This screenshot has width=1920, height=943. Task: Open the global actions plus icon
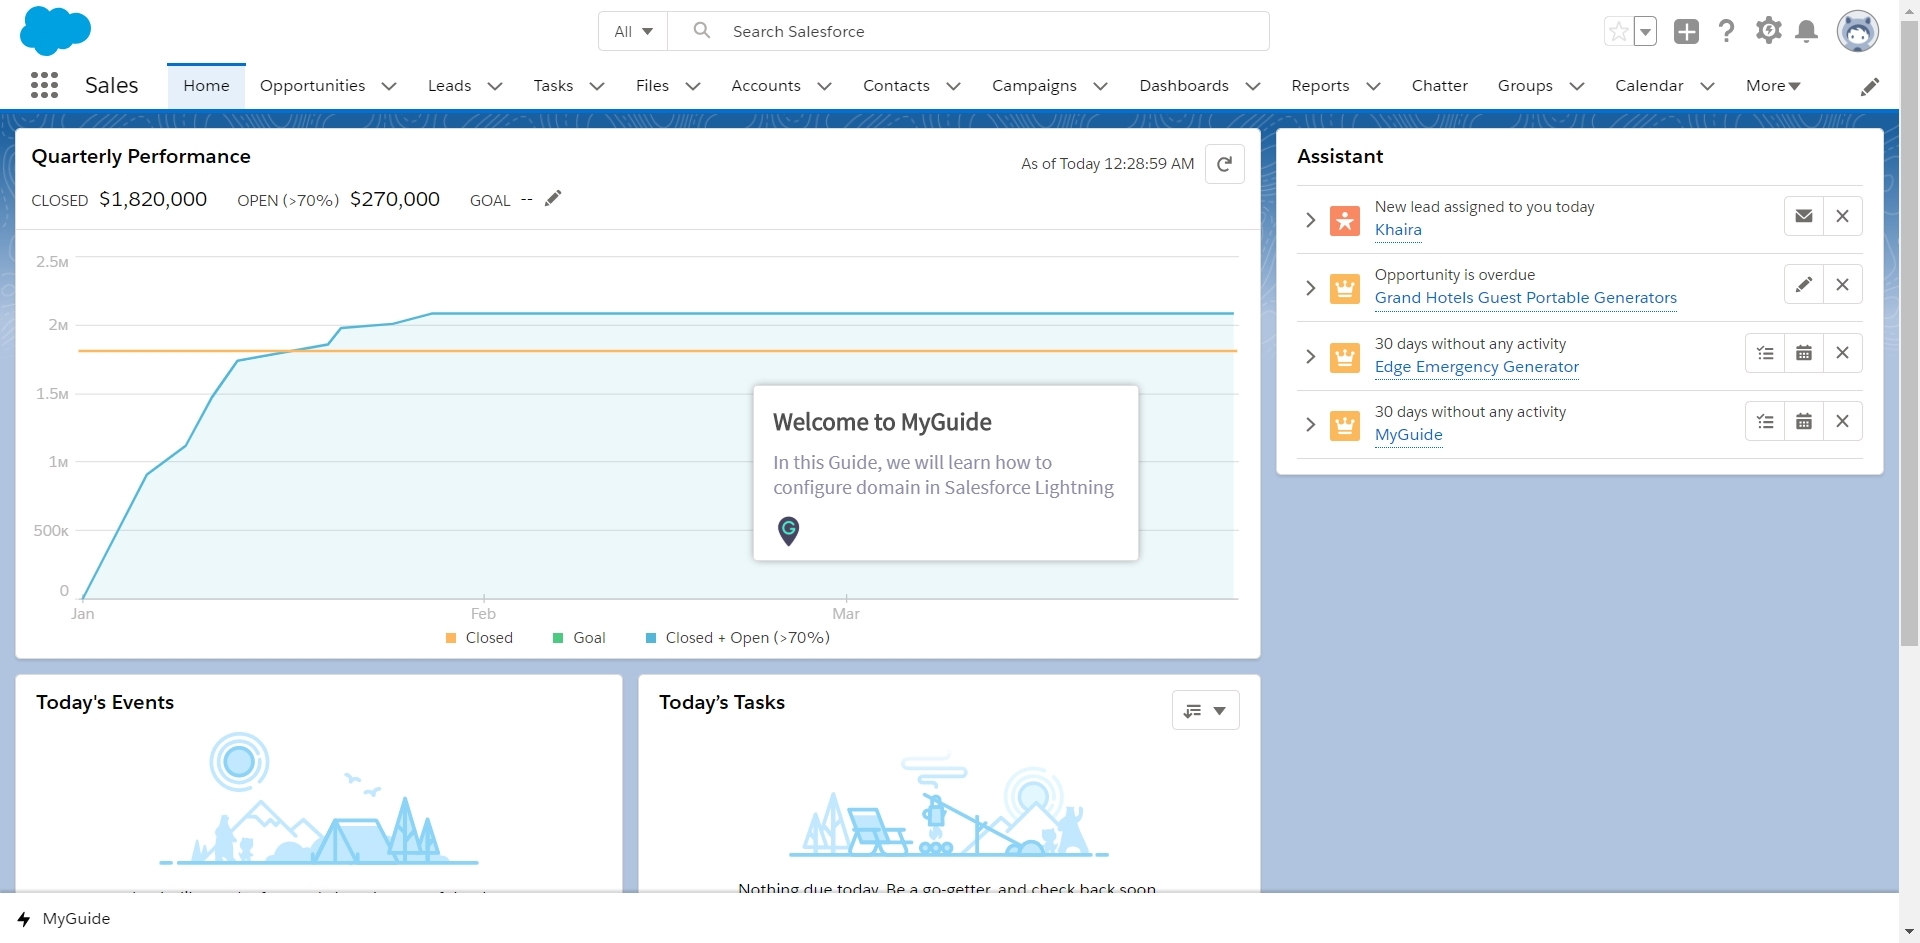click(1686, 32)
